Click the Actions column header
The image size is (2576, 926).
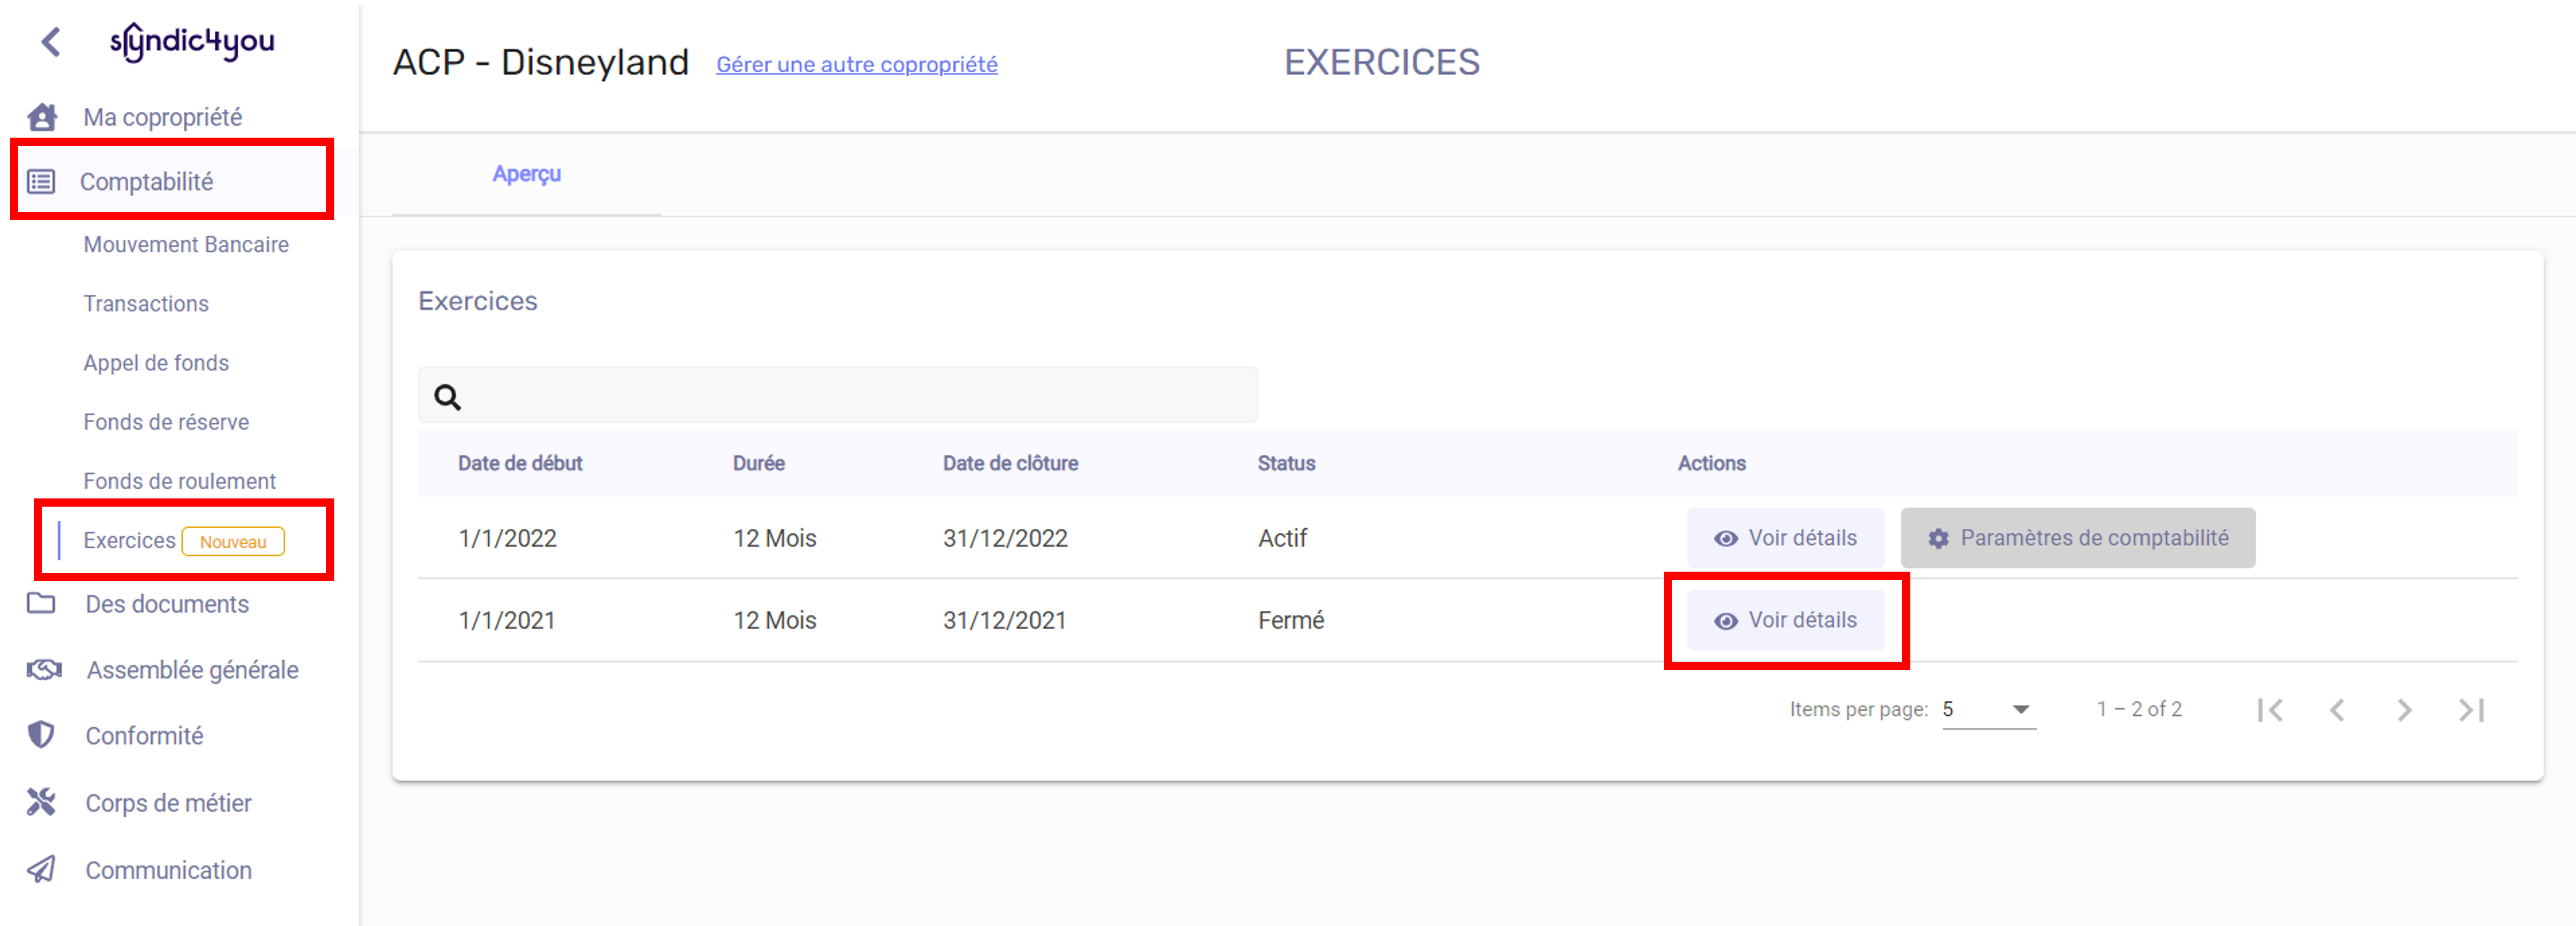click(x=1711, y=463)
